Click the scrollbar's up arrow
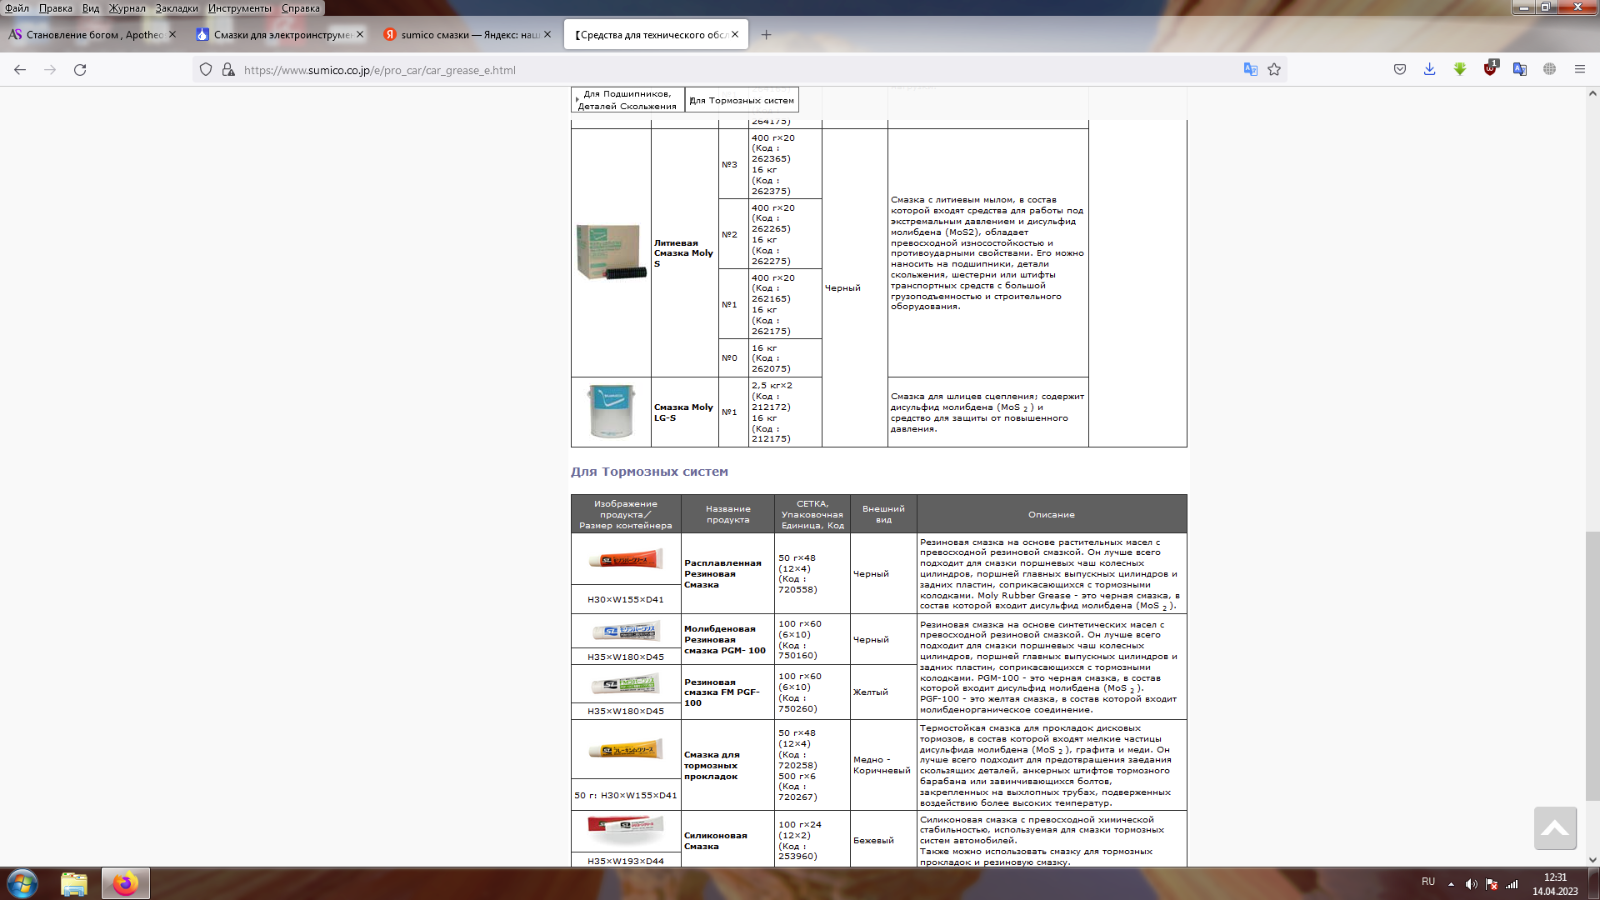The height and width of the screenshot is (900, 1600). point(1592,93)
